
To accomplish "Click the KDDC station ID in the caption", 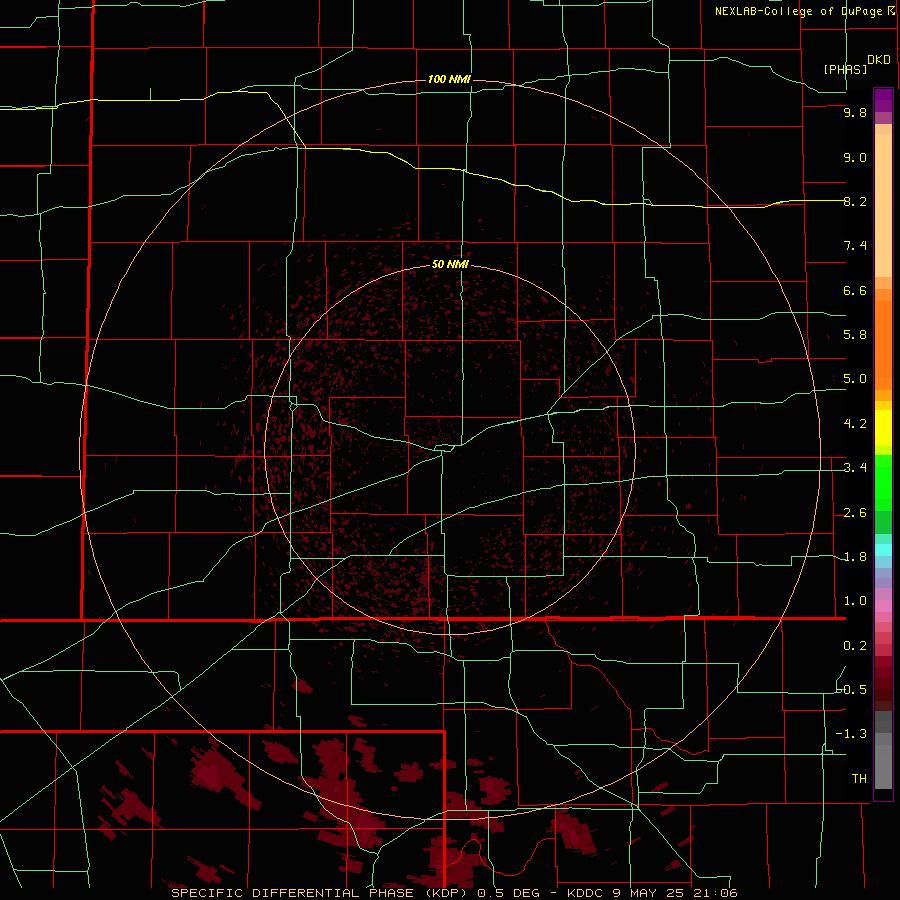I will click(x=585, y=893).
